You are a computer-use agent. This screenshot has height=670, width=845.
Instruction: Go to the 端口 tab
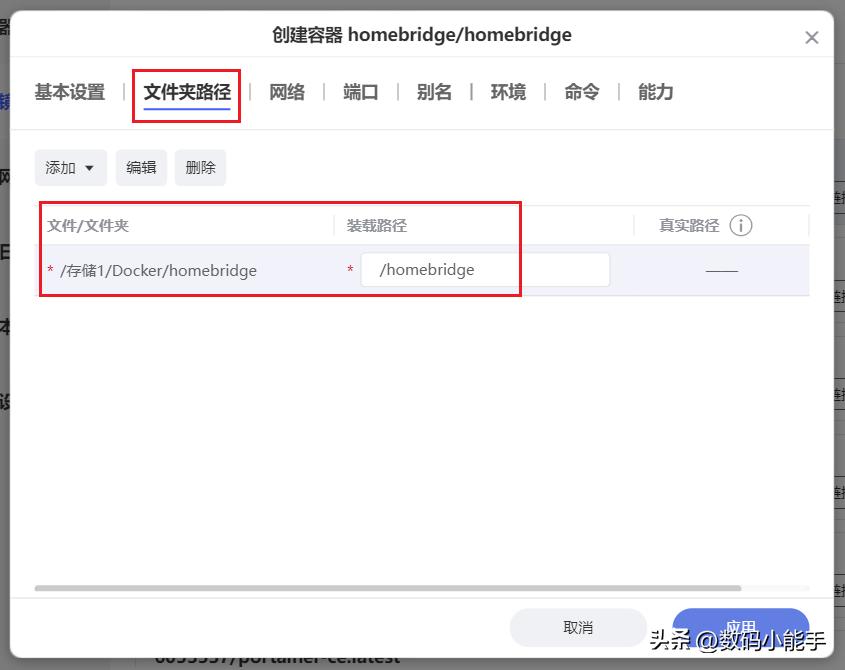(361, 92)
